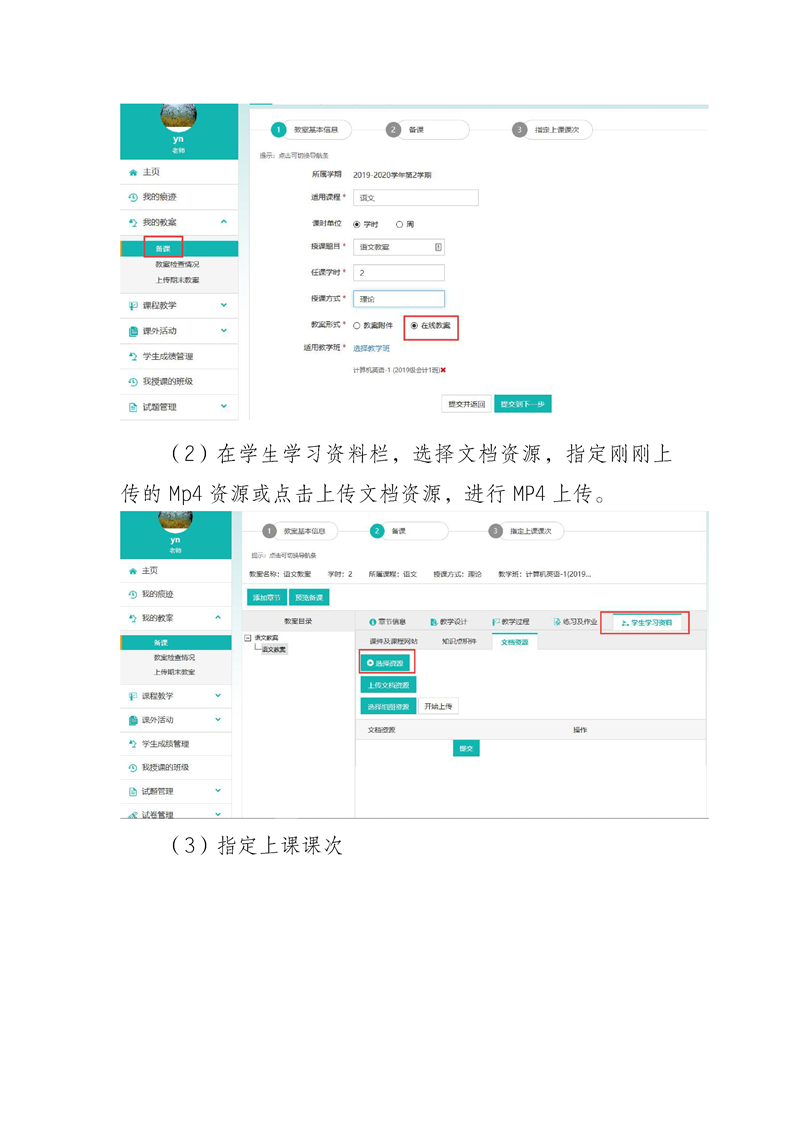This screenshot has height=1122, width=793.
Task: Click the icon inside 授课题目 field
Action: pos(438,247)
